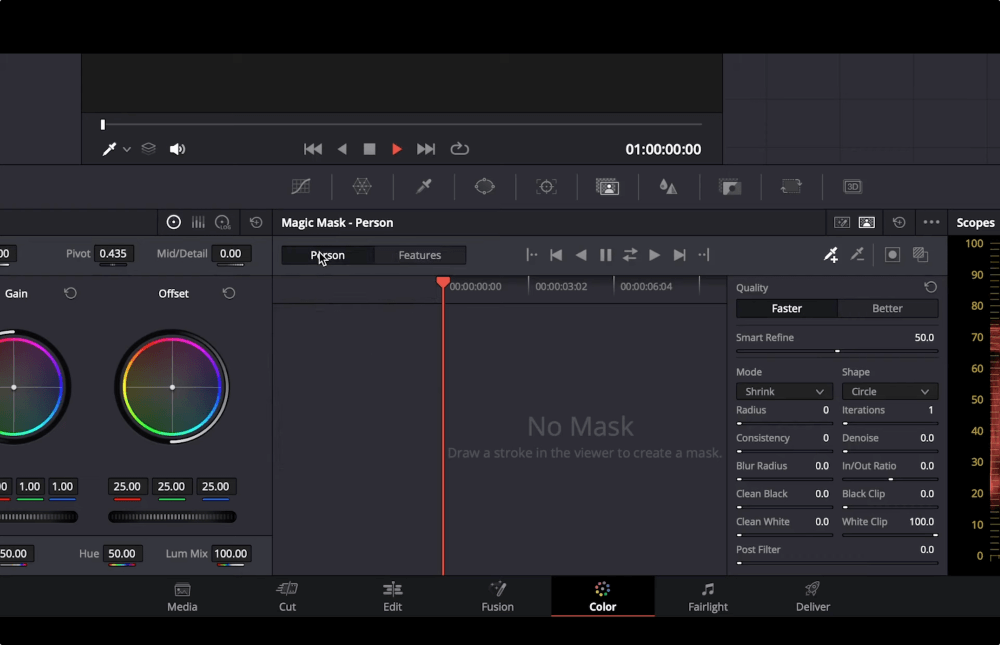Toggle loop playback in viewer

460,149
